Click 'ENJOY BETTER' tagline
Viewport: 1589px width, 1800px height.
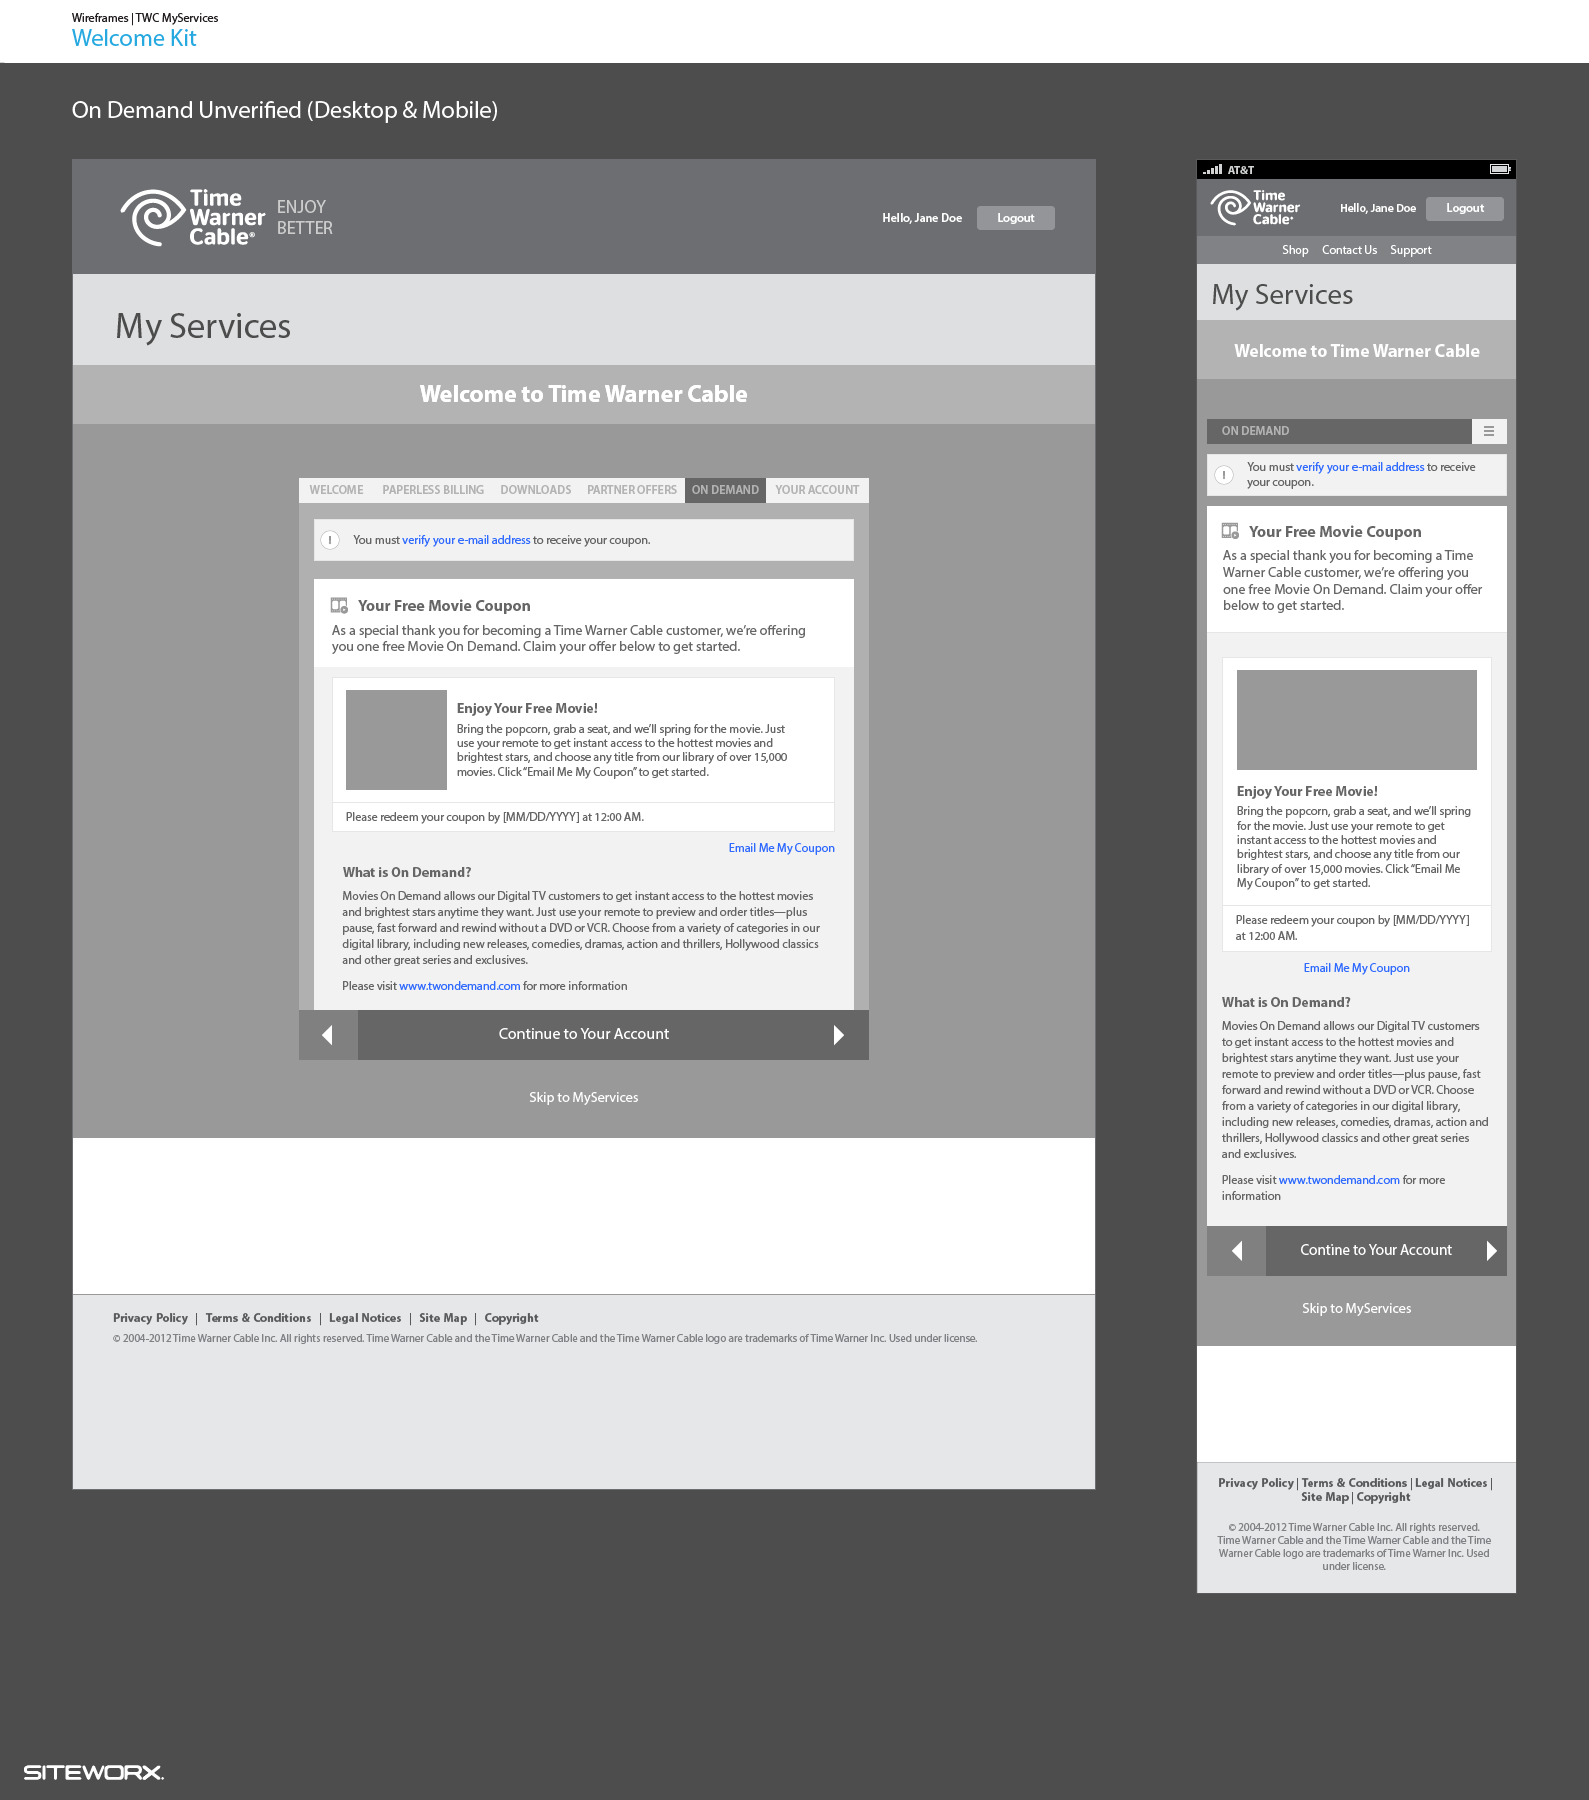pos(304,217)
